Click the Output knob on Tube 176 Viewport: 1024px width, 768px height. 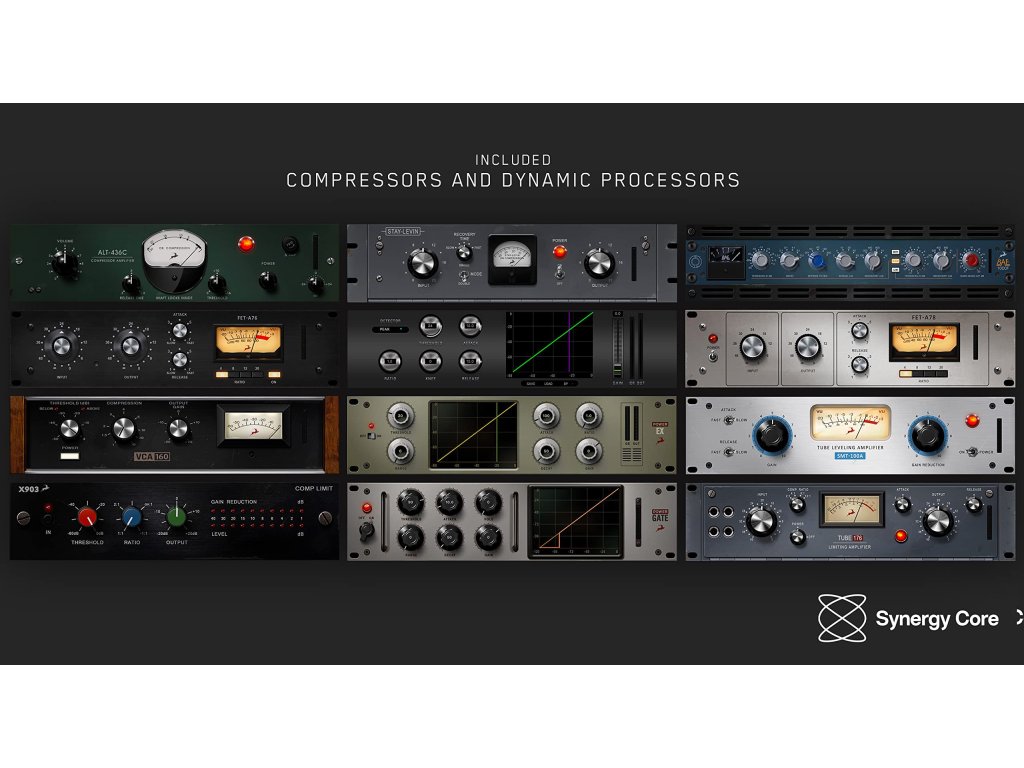coord(937,521)
